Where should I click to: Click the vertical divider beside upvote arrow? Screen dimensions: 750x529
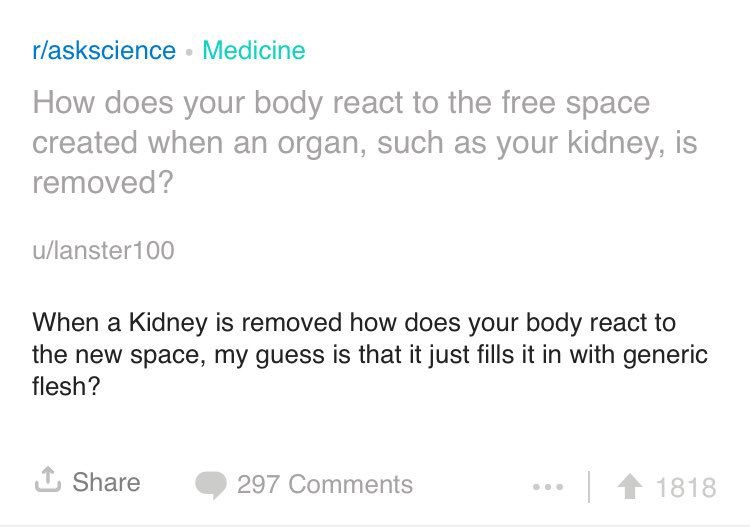point(589,487)
